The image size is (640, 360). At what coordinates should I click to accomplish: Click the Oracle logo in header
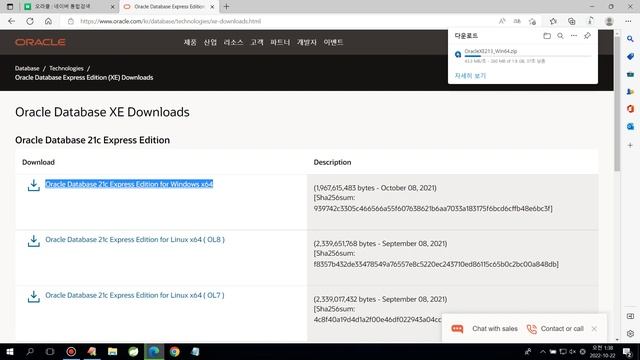tap(40, 42)
